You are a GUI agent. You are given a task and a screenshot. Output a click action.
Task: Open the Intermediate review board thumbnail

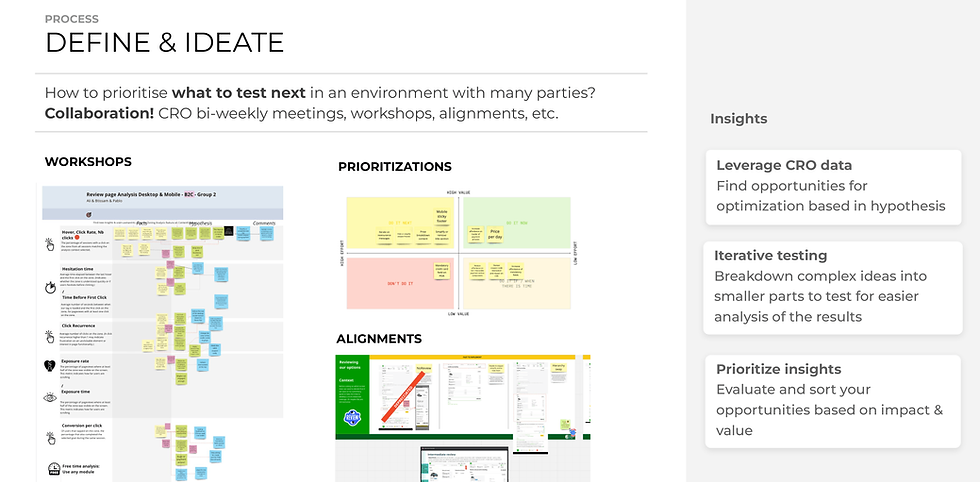click(466, 464)
